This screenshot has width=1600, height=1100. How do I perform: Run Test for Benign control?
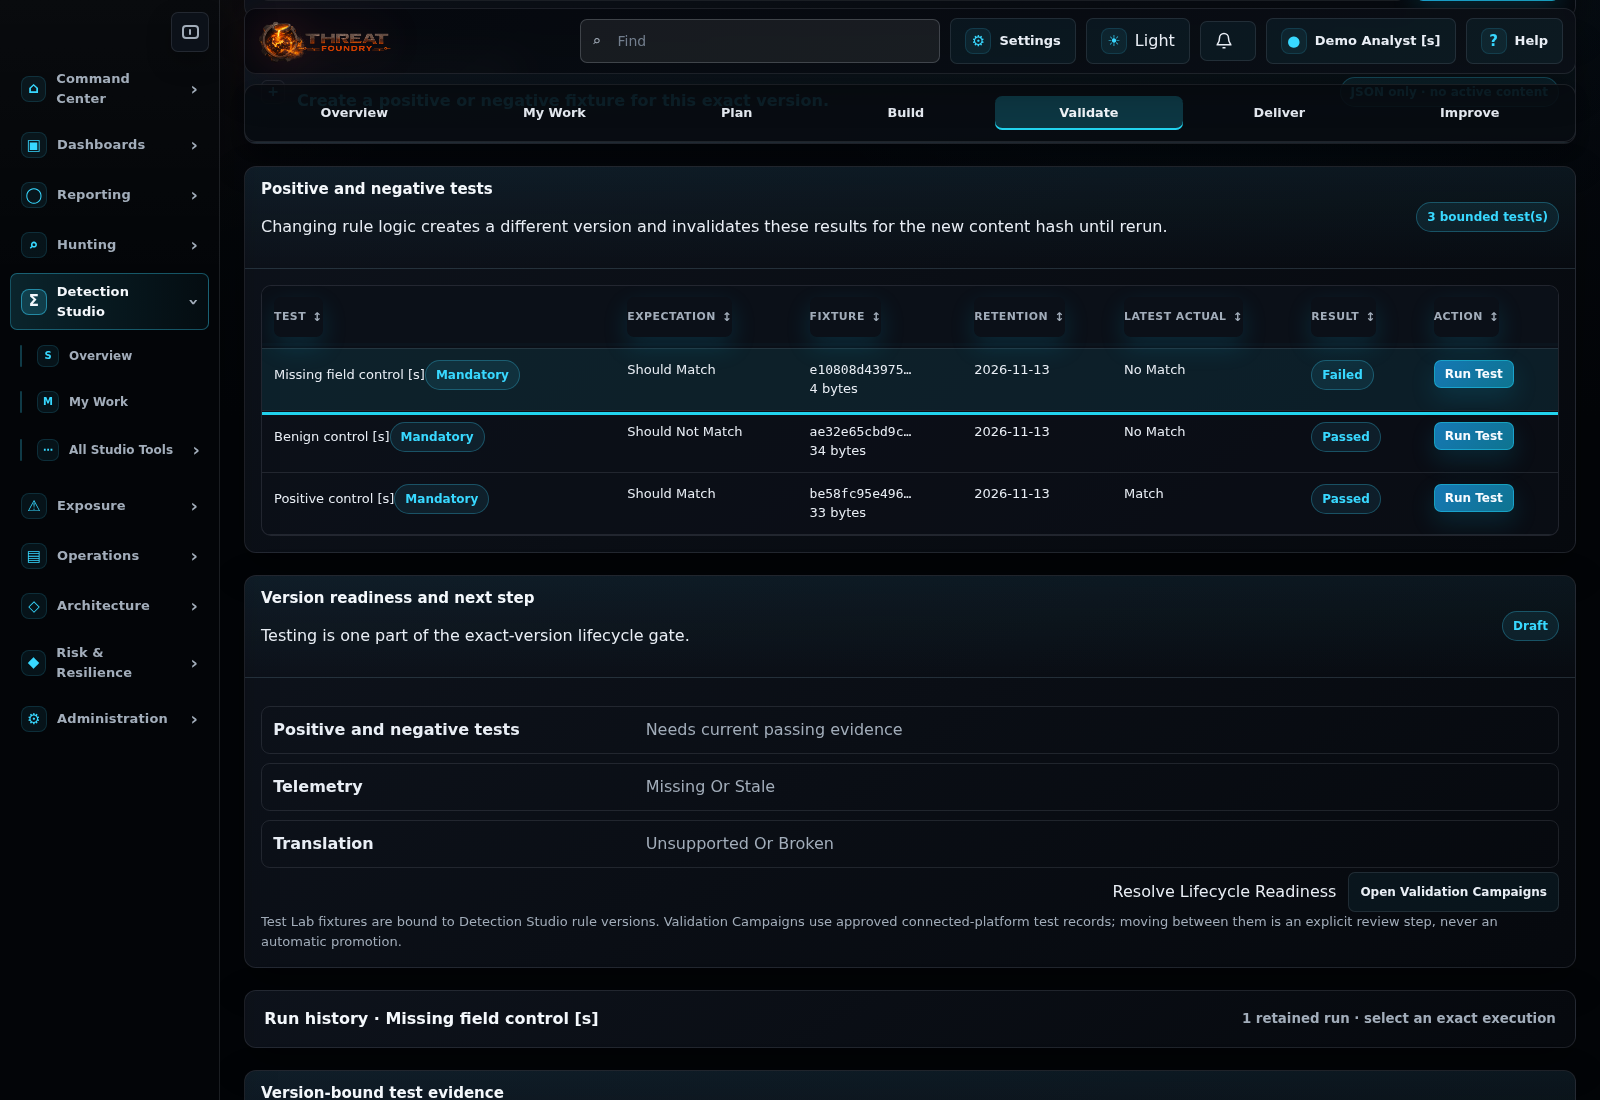[x=1474, y=436]
